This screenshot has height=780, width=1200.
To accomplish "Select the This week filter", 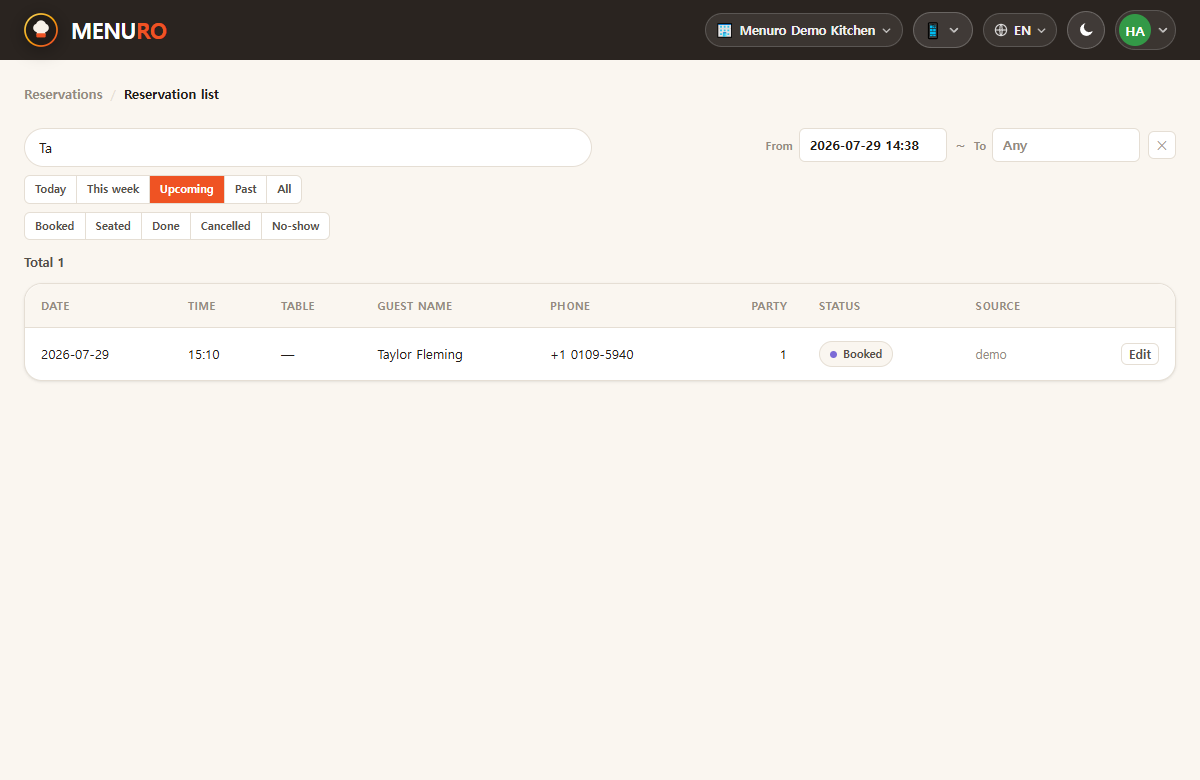I will [x=113, y=189].
